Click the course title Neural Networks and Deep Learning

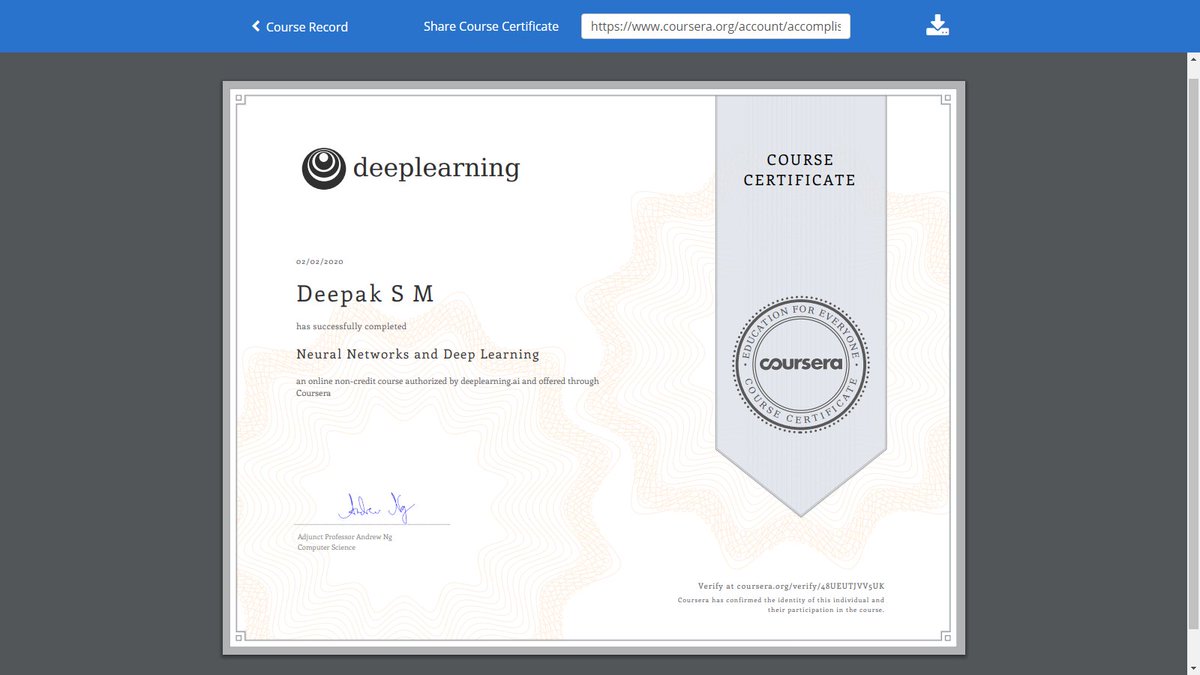pyautogui.click(x=418, y=354)
